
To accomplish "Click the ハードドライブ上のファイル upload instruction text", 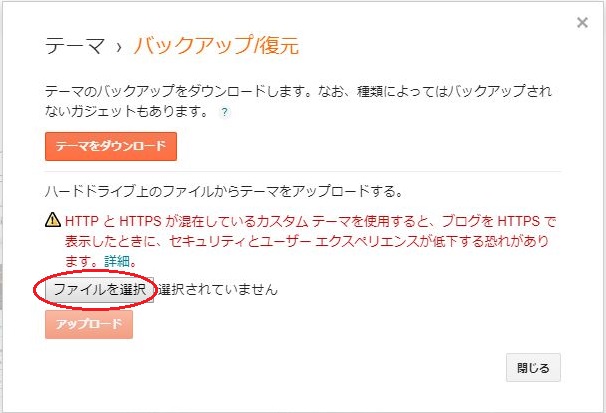I will 224,191.
